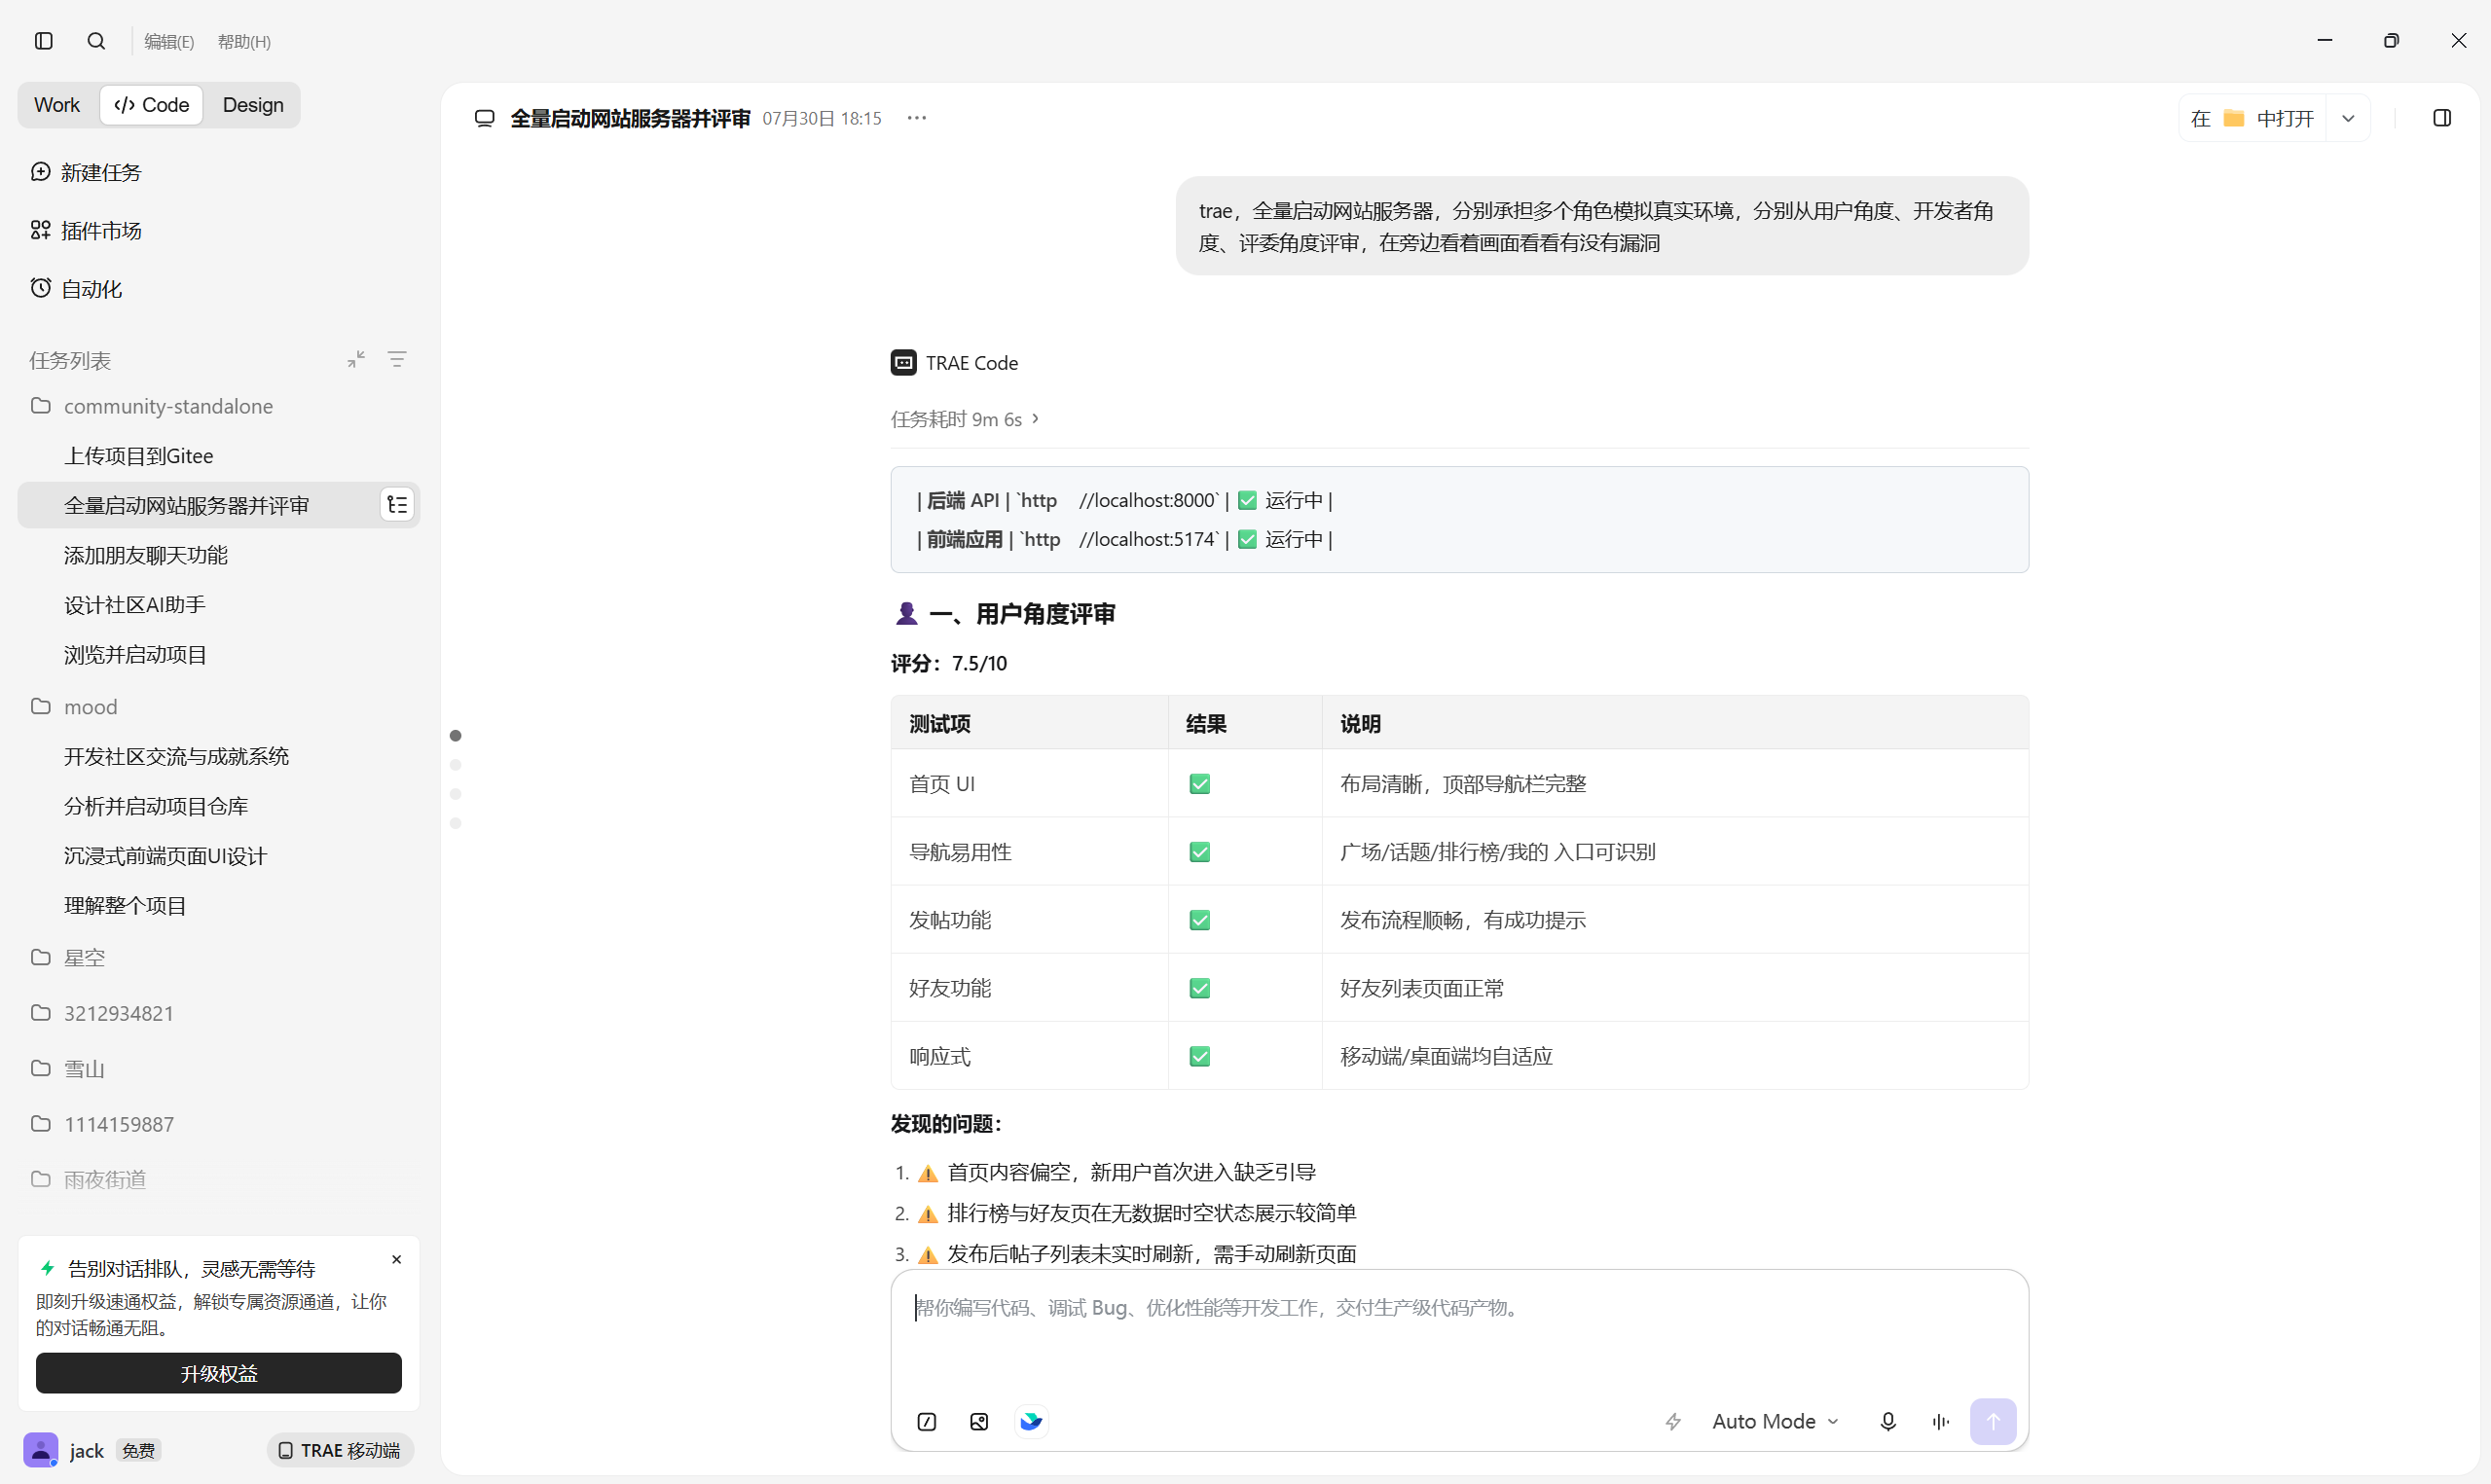
Task: Click the localhost:8000 backend API line
Action: [x=1124, y=501]
